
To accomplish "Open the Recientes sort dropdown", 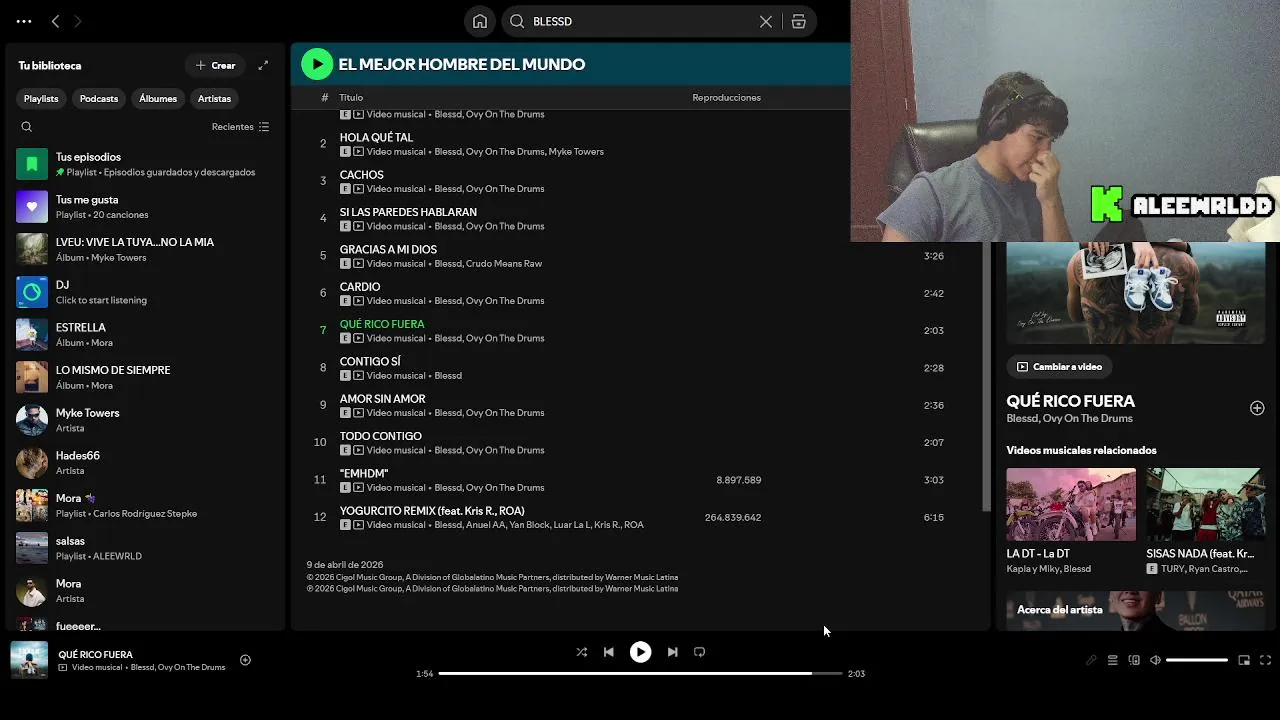I will (x=240, y=127).
